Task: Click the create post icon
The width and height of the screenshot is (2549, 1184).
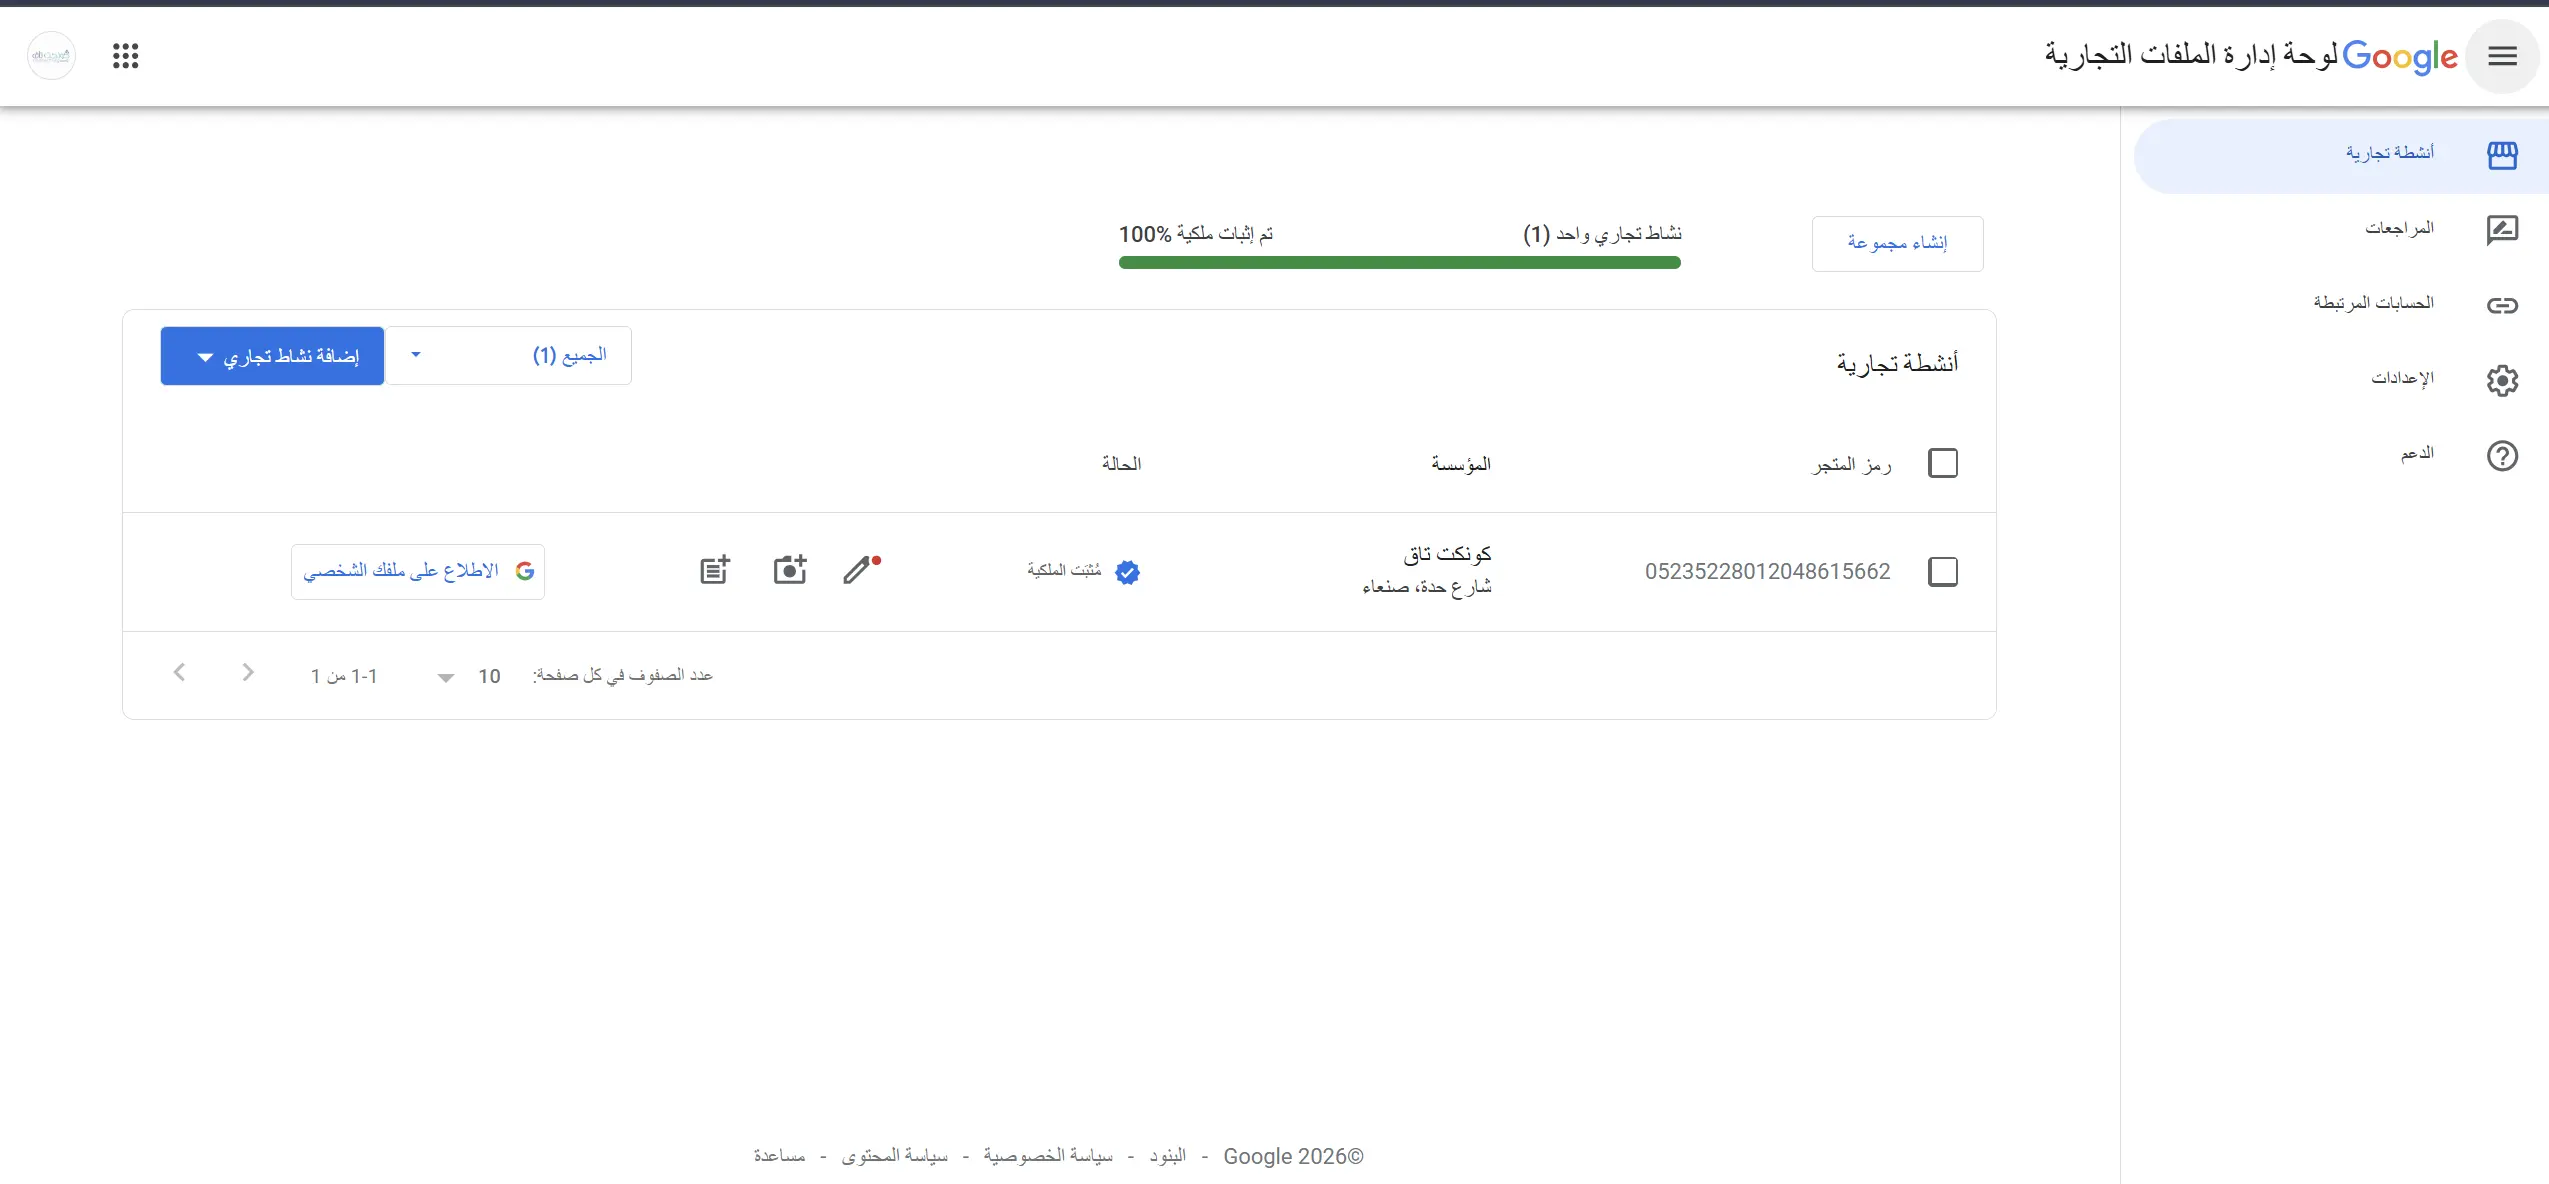Action: [x=715, y=570]
